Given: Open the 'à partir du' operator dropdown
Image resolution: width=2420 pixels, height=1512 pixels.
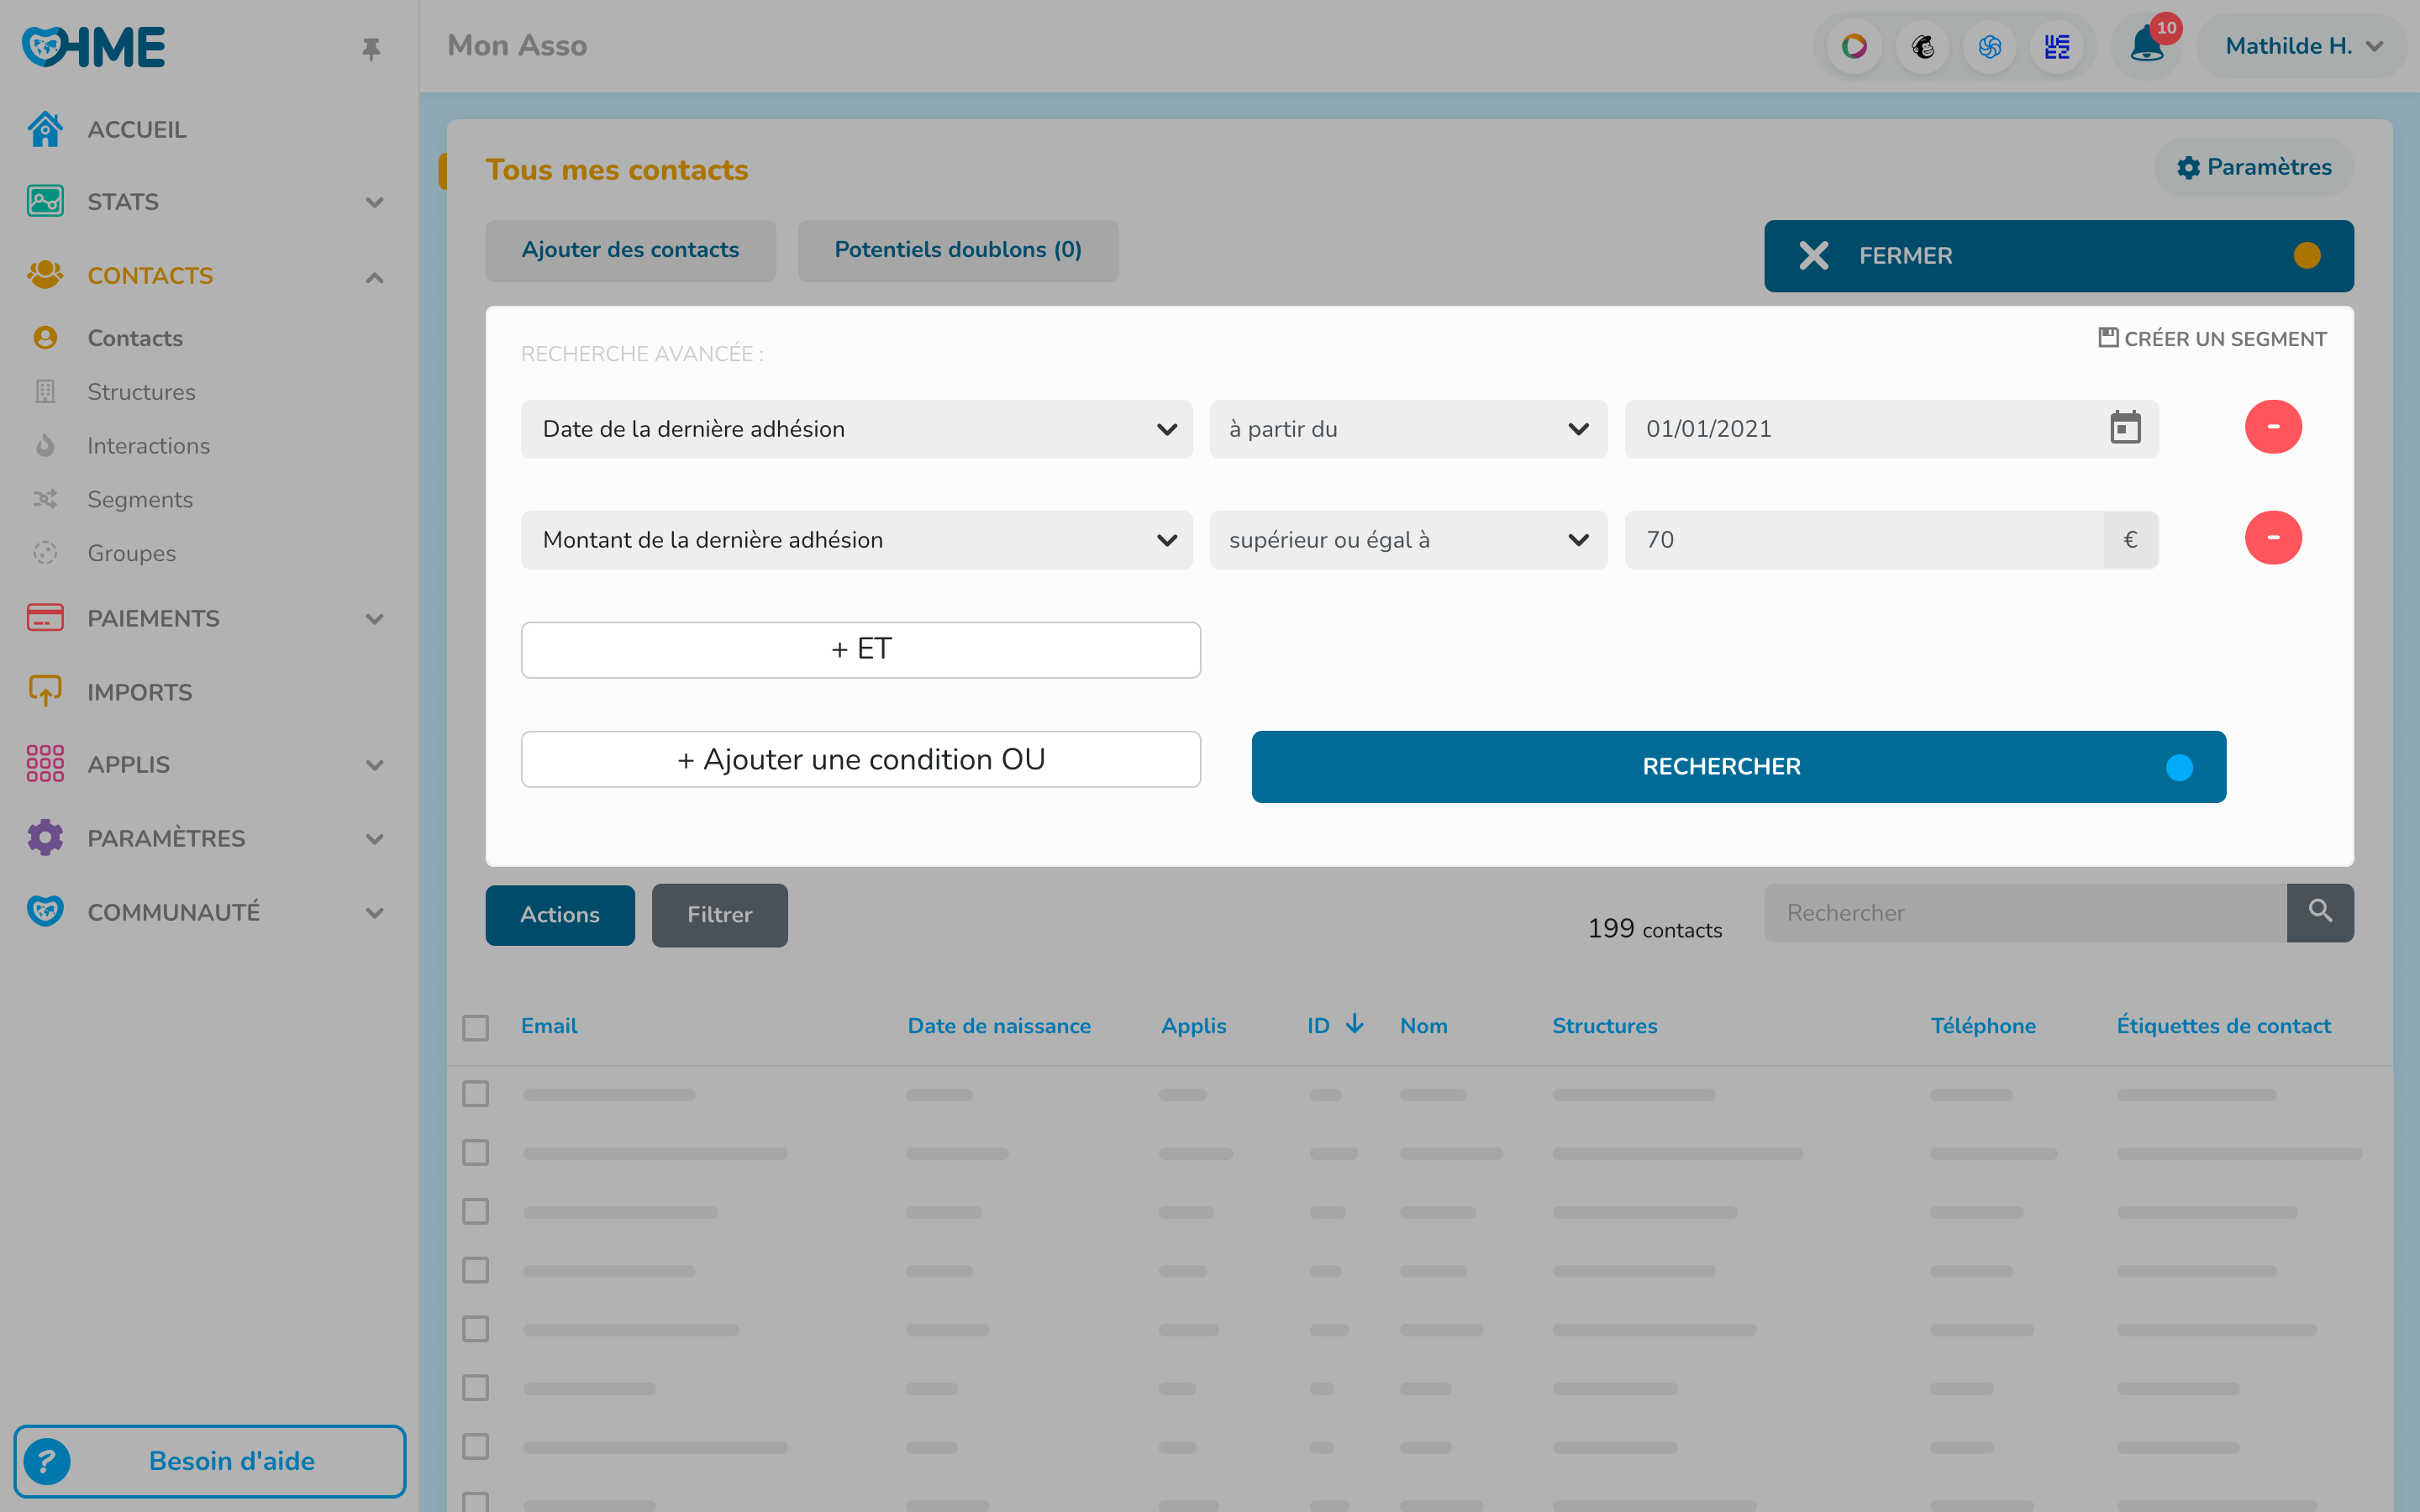Looking at the screenshot, I should click(1407, 429).
